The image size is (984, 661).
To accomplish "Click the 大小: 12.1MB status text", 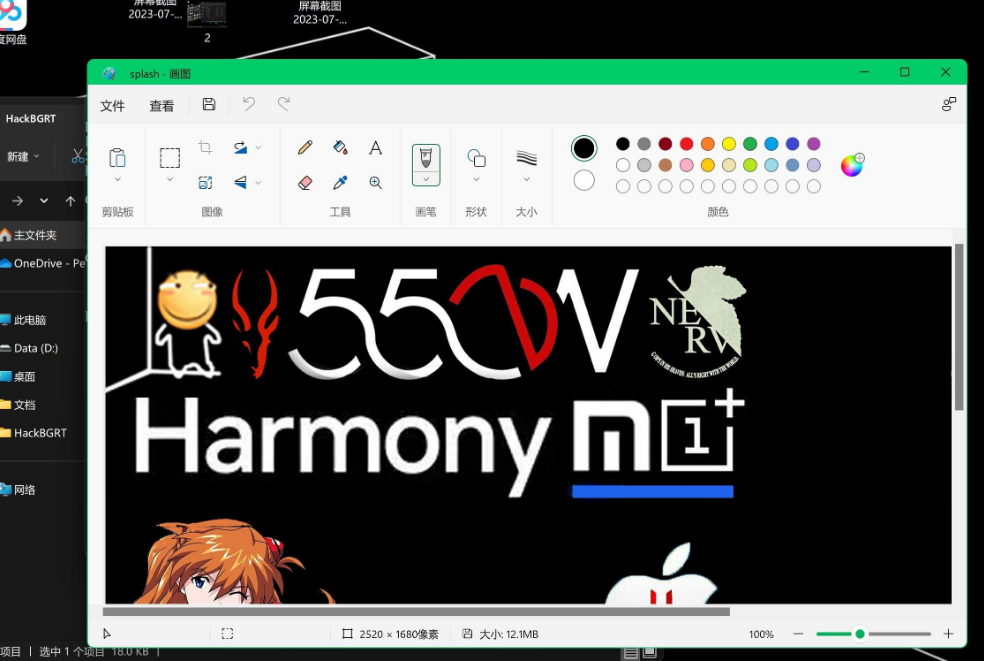I will 509,635.
